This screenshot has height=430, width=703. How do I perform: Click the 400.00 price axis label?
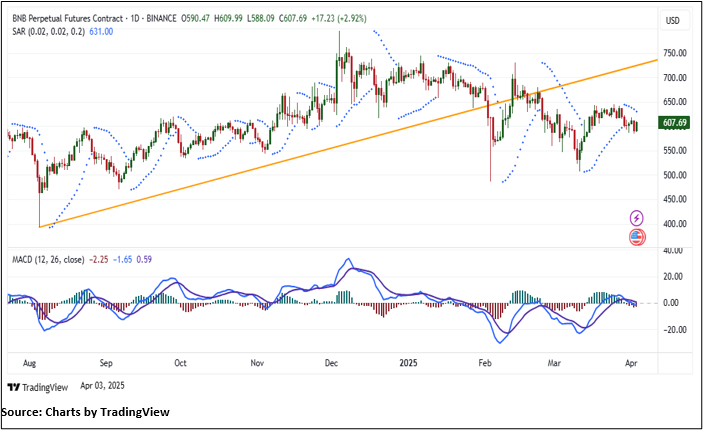pos(675,224)
